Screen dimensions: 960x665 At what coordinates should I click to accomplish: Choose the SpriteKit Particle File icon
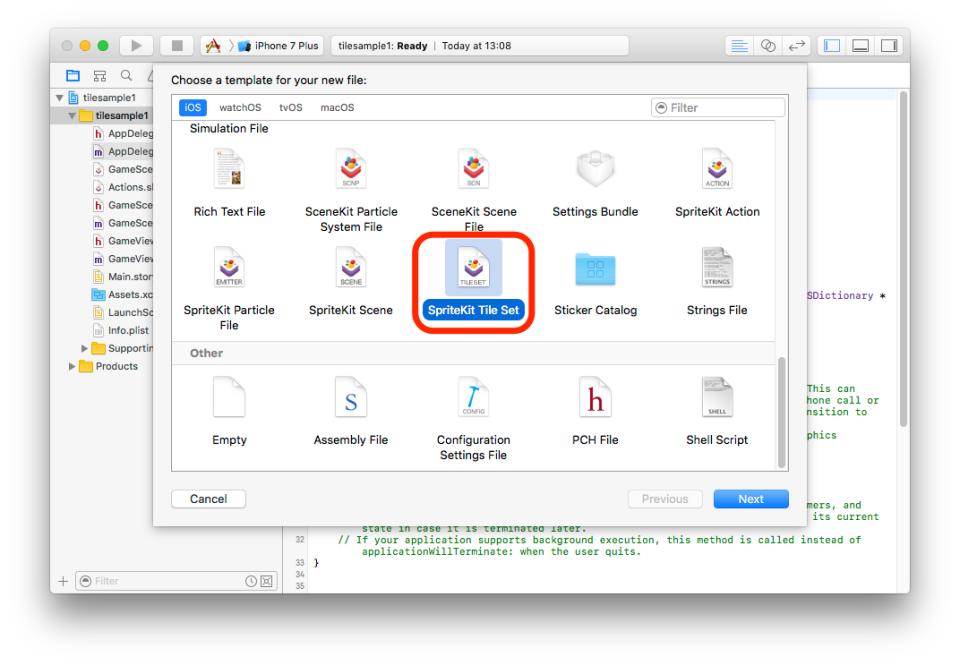(229, 269)
